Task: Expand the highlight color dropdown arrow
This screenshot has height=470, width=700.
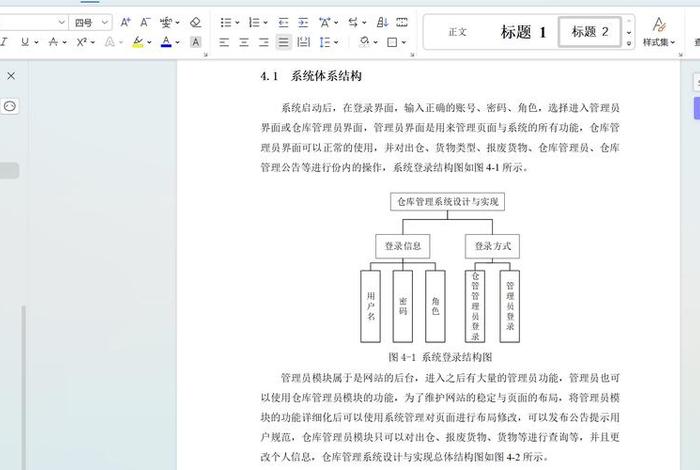Action: [x=149, y=42]
